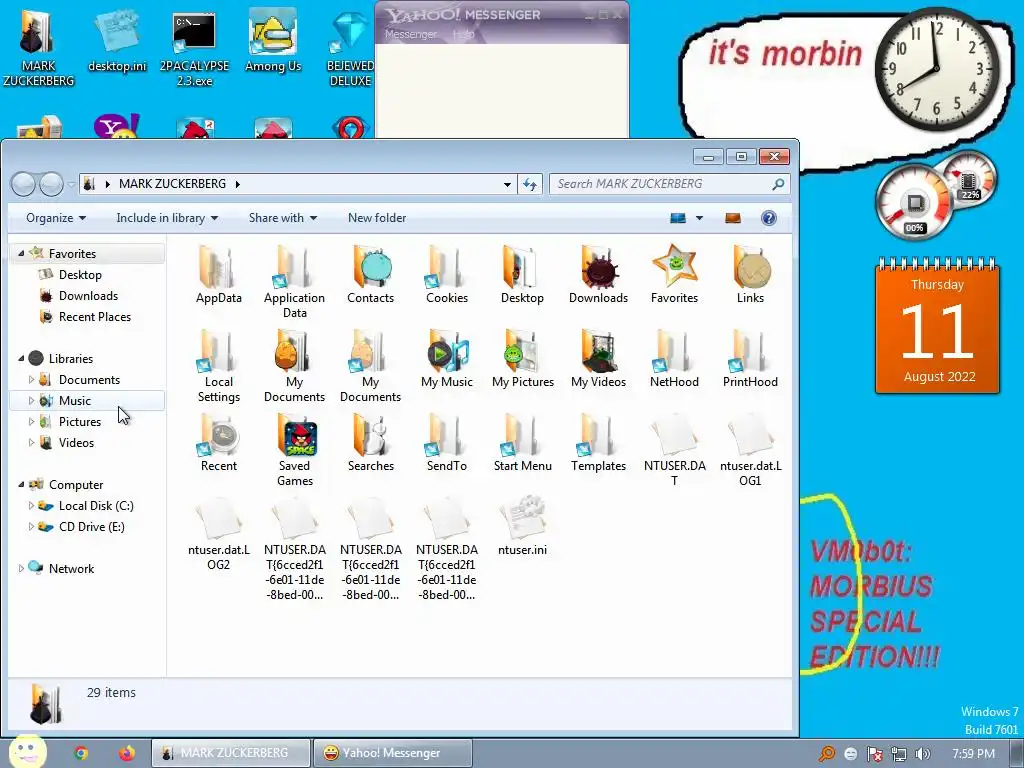Viewport: 1024px width, 768px height.
Task: Select the SendTo folder
Action: (x=447, y=443)
